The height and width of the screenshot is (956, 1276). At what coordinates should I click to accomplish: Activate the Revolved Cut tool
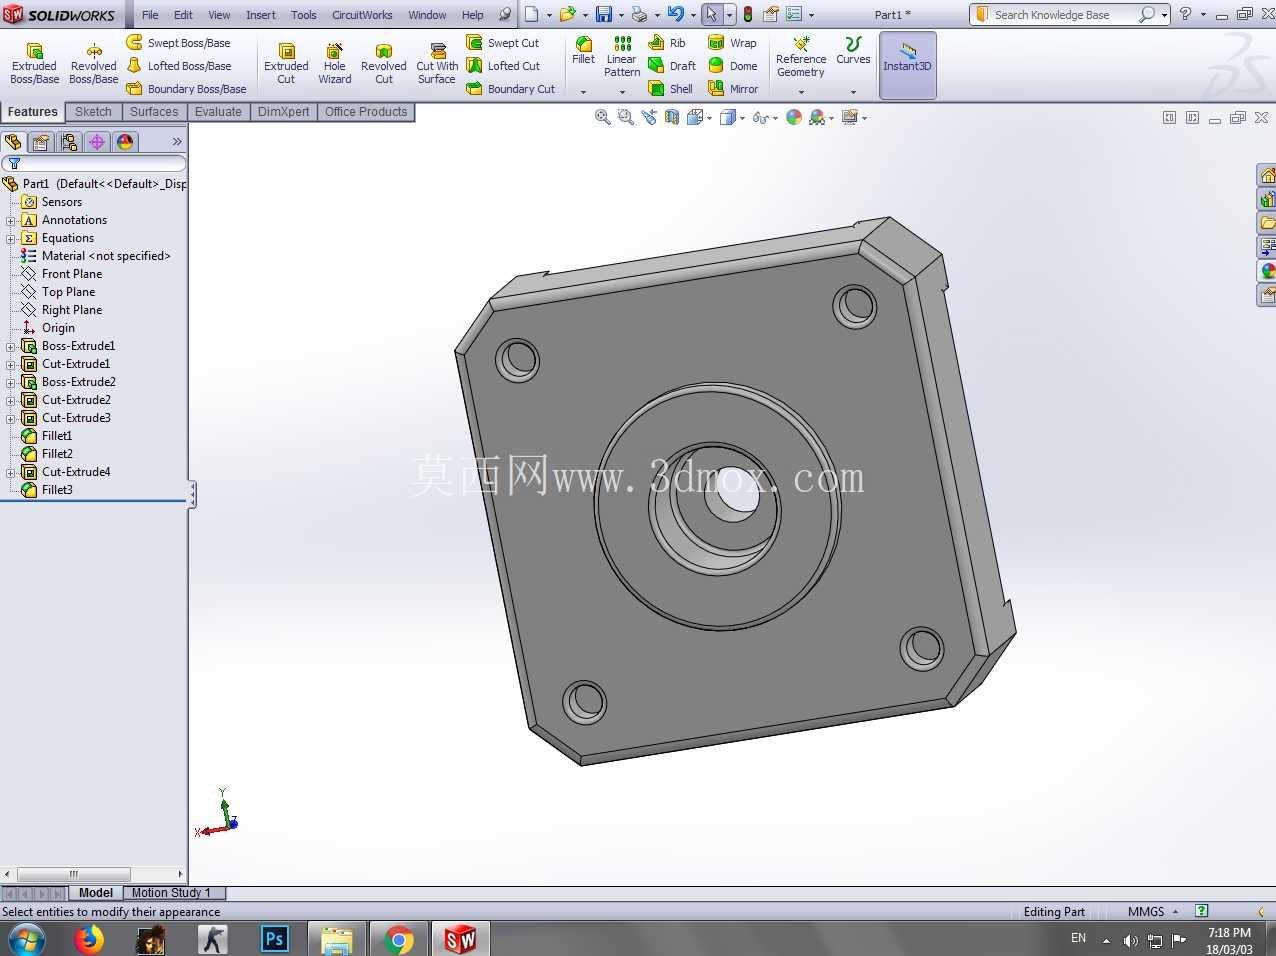coord(384,63)
